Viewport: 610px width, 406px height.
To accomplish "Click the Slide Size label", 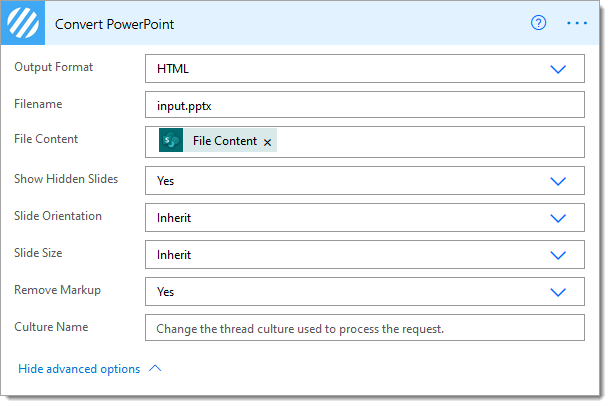I will tap(38, 253).
